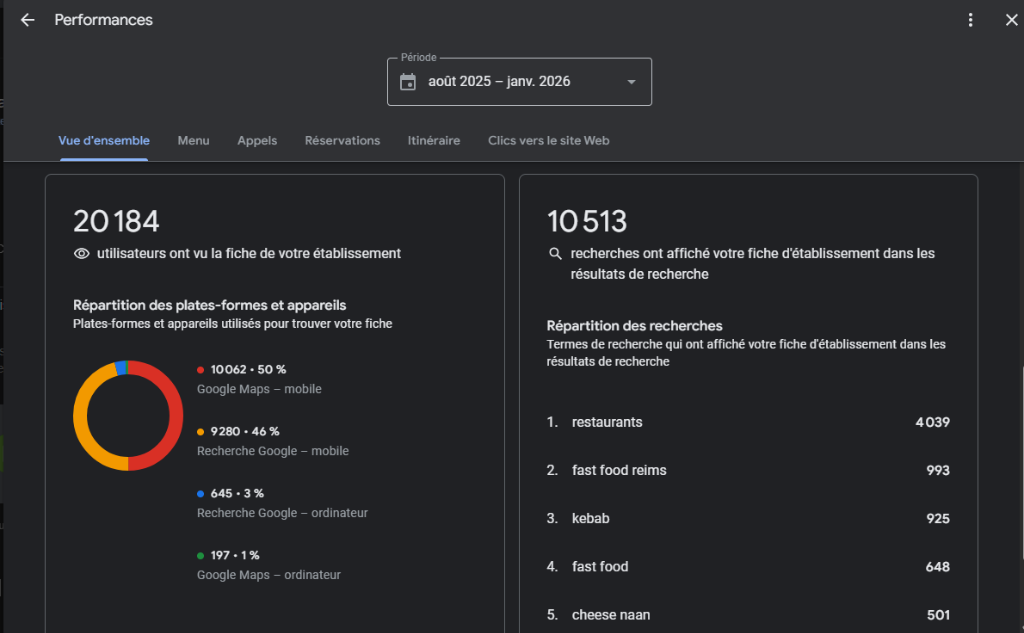Click the 'restaurants' search term row
1024x633 pixels.
(x=748, y=423)
